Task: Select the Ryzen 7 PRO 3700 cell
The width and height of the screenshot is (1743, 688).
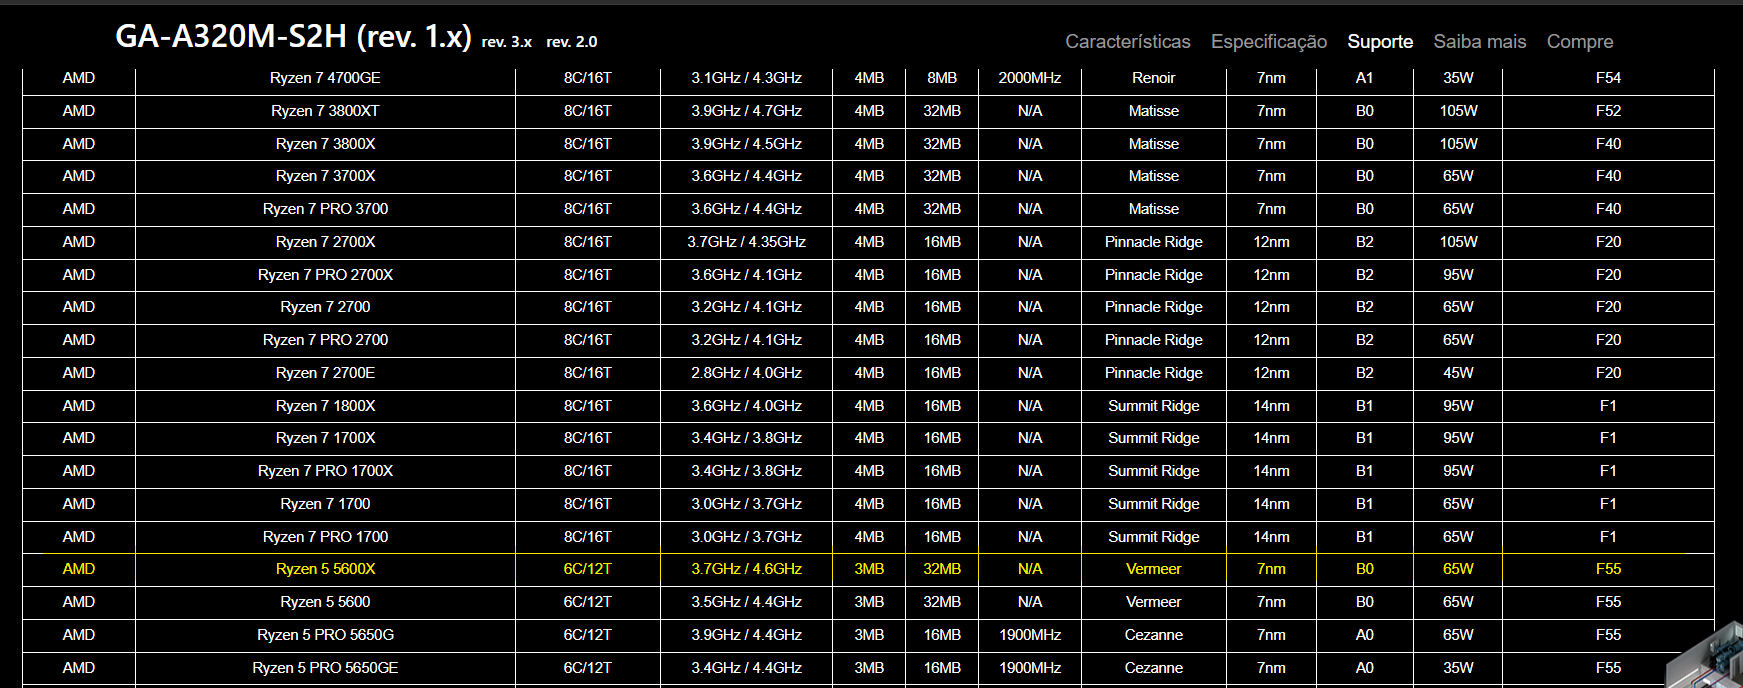Action: [325, 209]
